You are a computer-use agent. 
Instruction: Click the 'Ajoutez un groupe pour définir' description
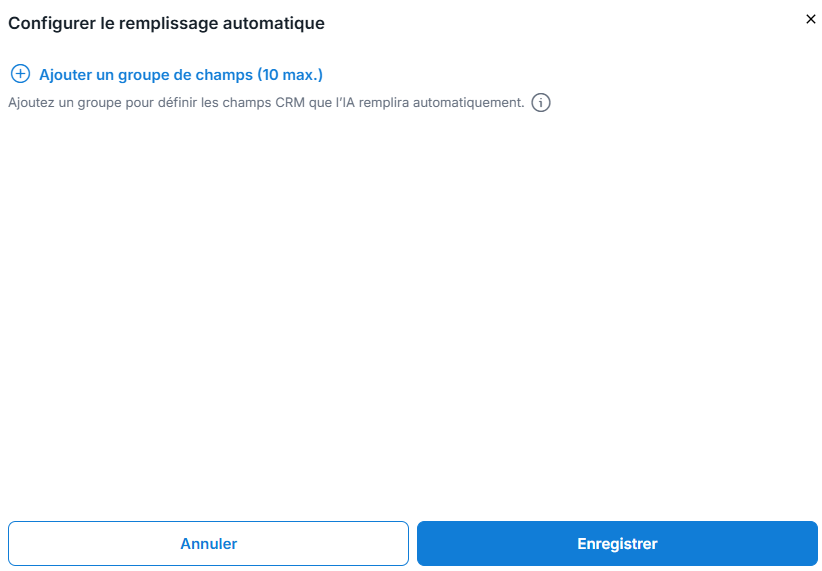pos(266,103)
